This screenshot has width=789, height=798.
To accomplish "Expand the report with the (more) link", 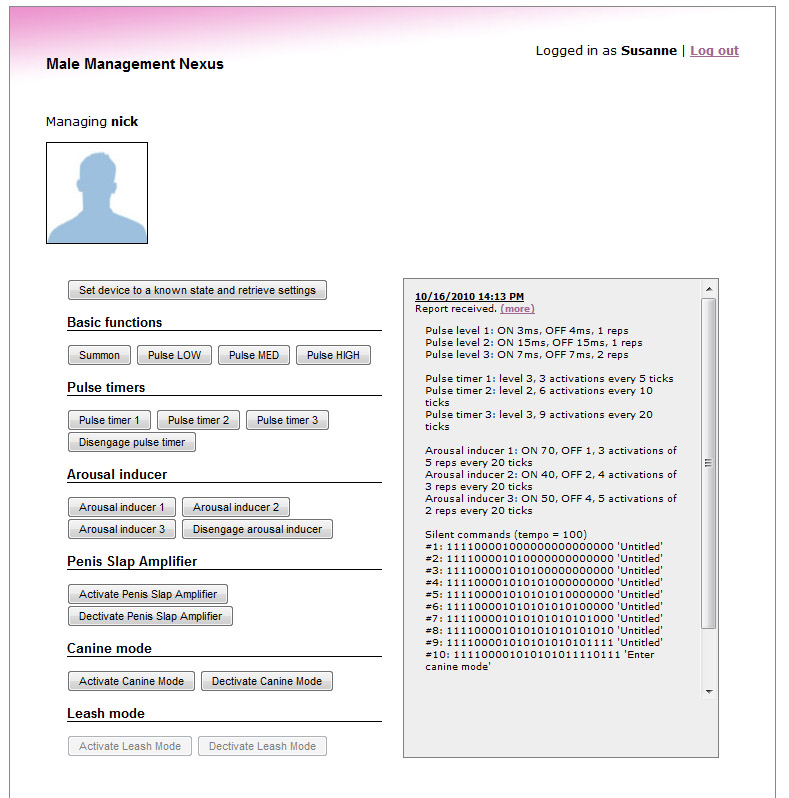I will tap(517, 309).
